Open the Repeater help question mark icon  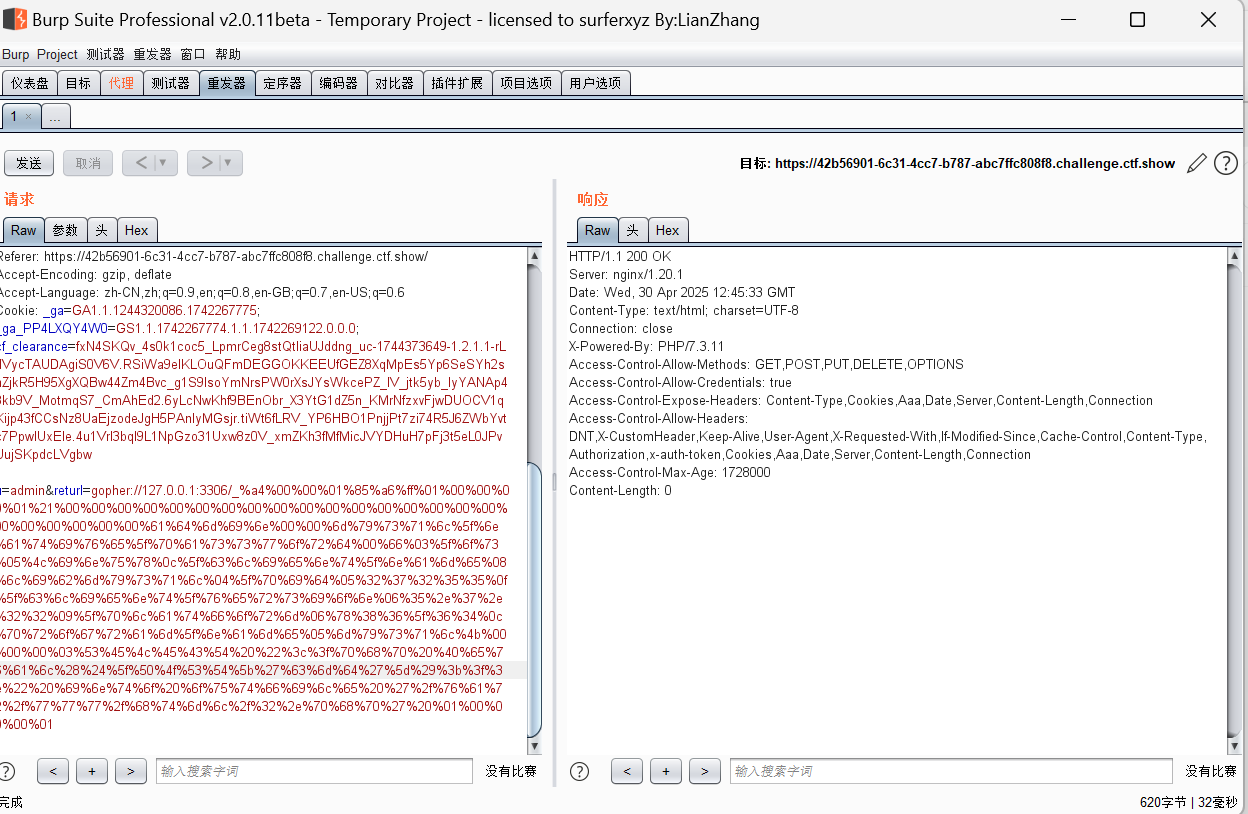[x=1226, y=163]
